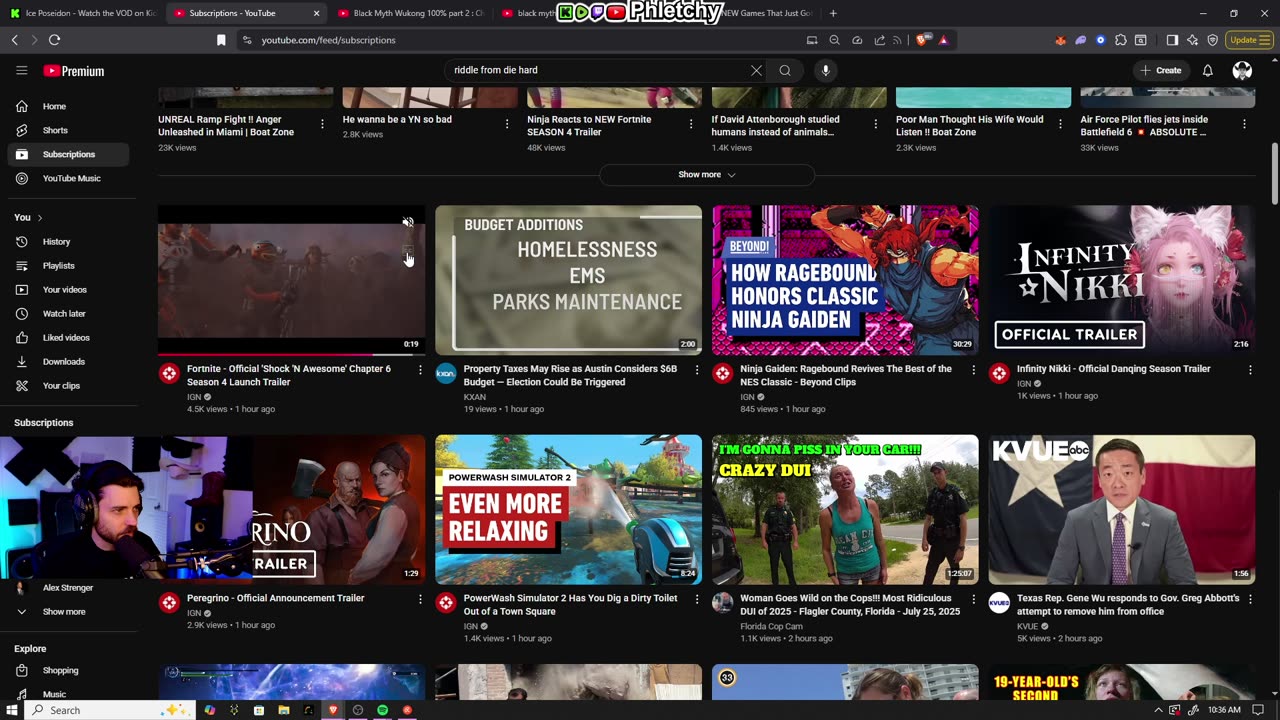Go to the YouTube Premium logo home
Screen dimensions: 1280x720
click(x=74, y=71)
